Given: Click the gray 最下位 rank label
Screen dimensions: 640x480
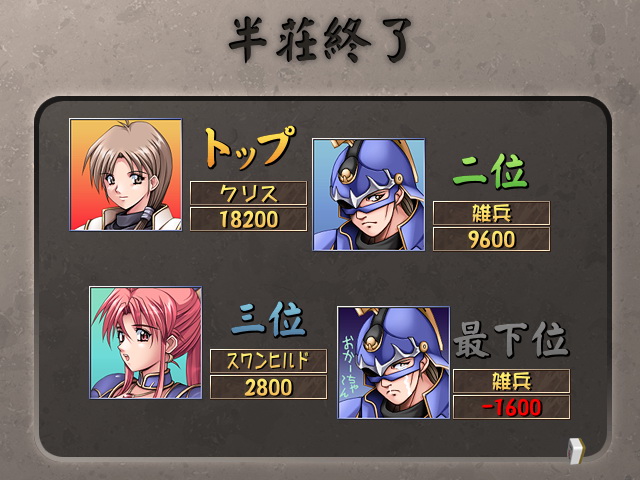Looking at the screenshot, I should pos(511,340).
